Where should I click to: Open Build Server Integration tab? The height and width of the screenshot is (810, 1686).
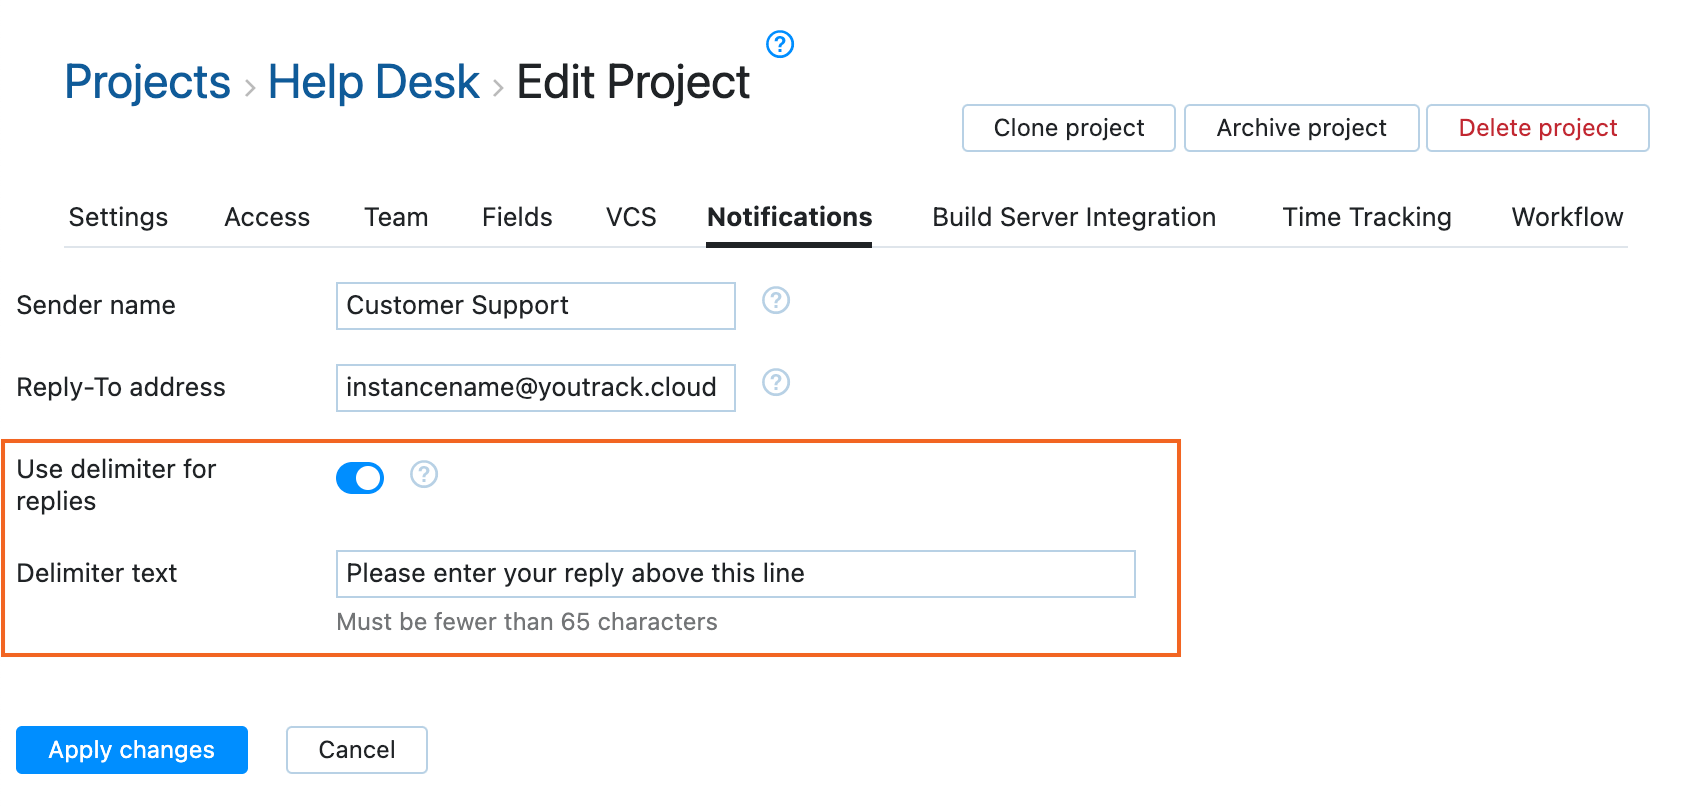pos(1074,217)
